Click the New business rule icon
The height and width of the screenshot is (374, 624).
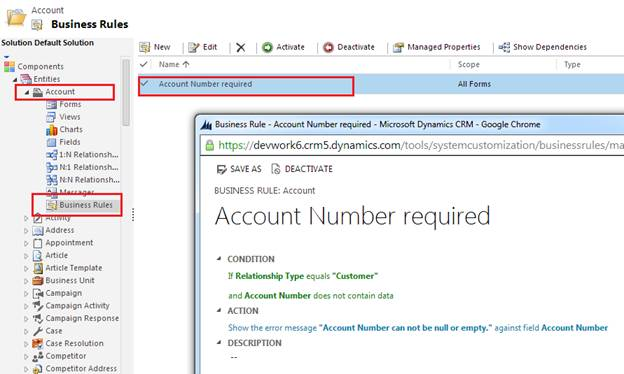[x=144, y=47]
